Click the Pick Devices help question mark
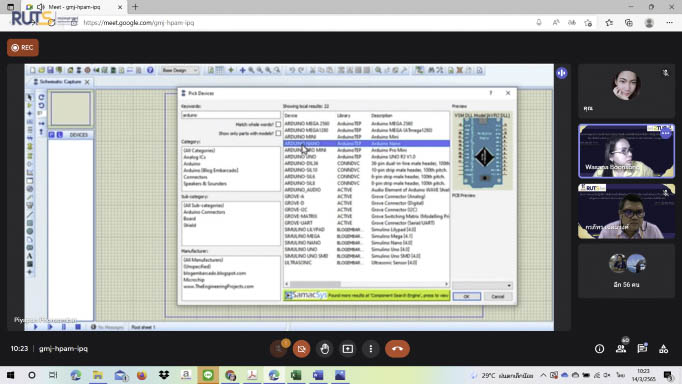Viewport: 682px width, 384px height. (x=491, y=93)
